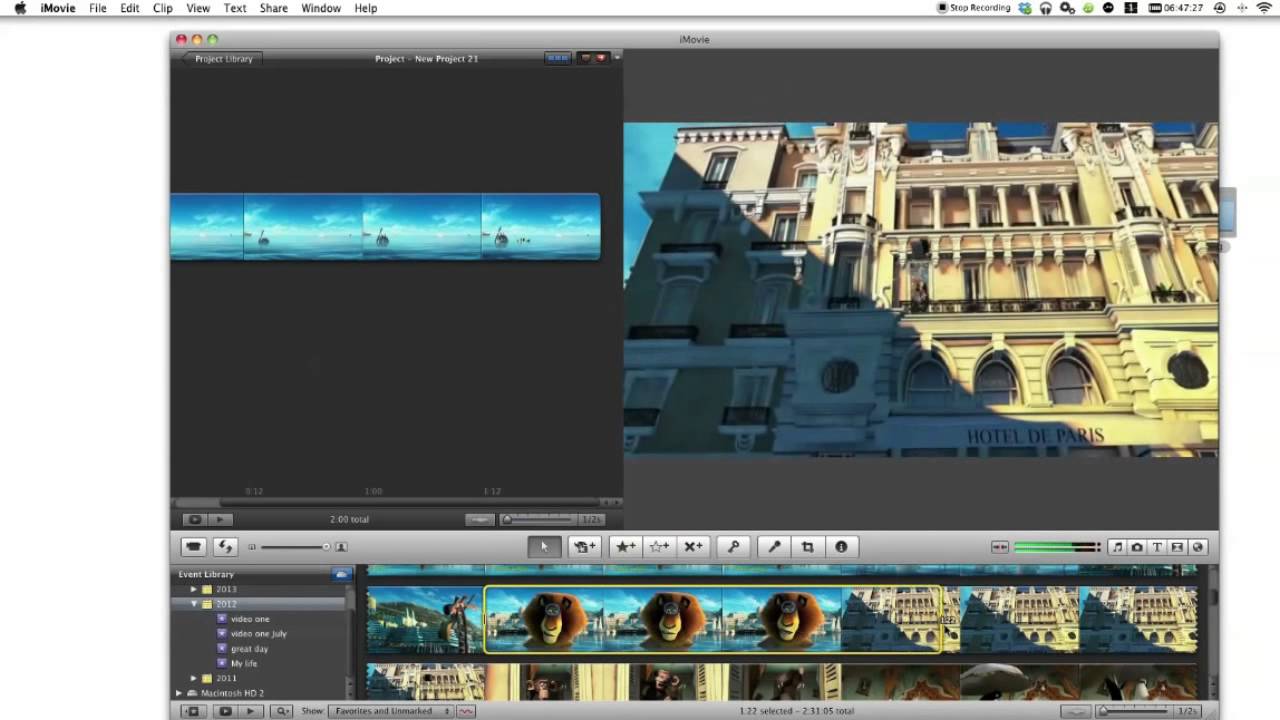Expand the 2011 events folder

(194, 678)
